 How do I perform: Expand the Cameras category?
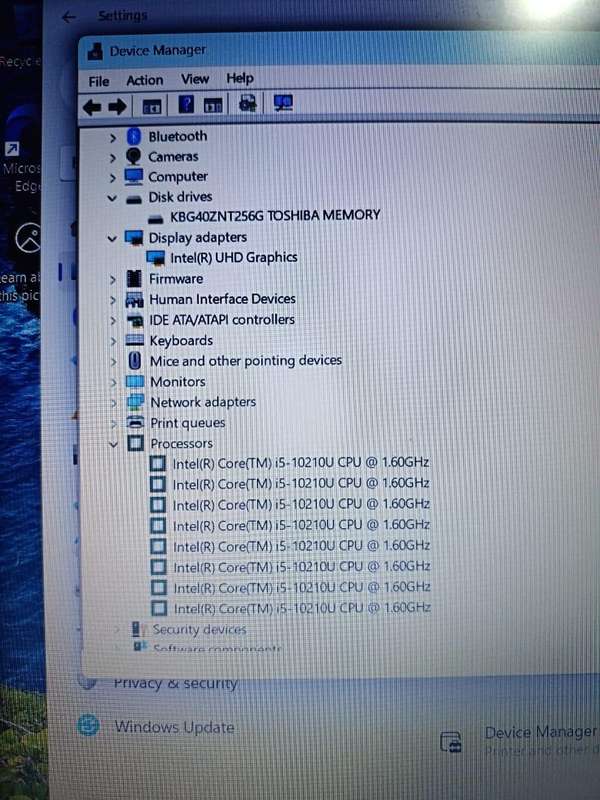coord(113,158)
